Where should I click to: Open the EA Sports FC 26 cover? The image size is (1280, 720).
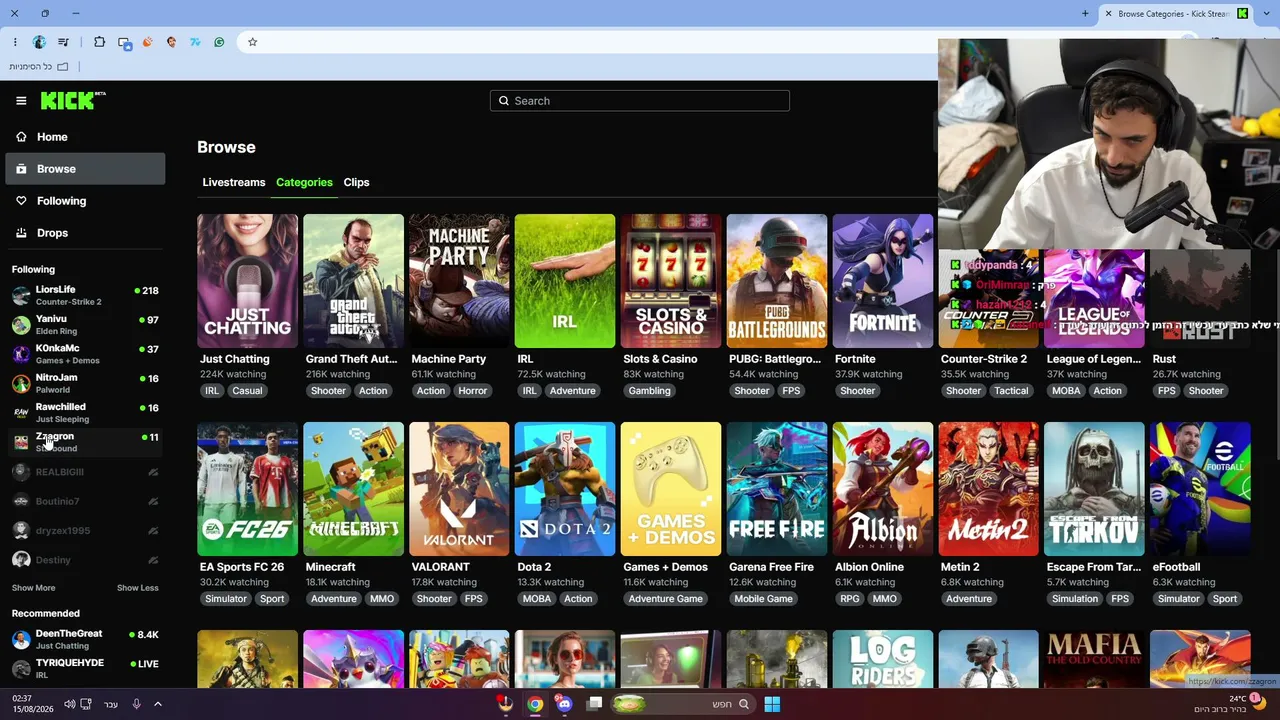pyautogui.click(x=247, y=489)
